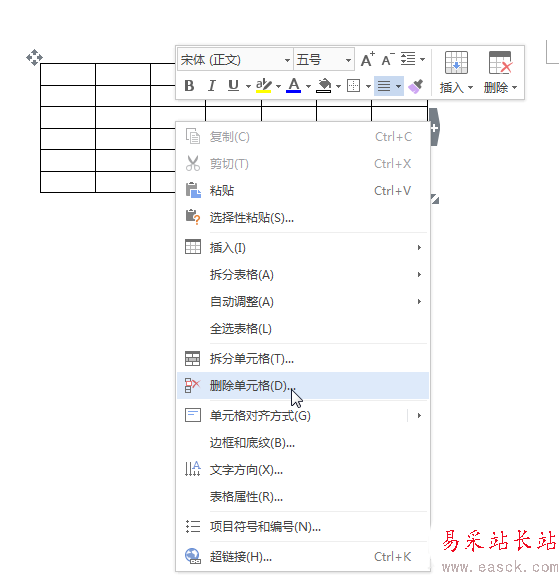Apply Underline formatting

pos(233,86)
